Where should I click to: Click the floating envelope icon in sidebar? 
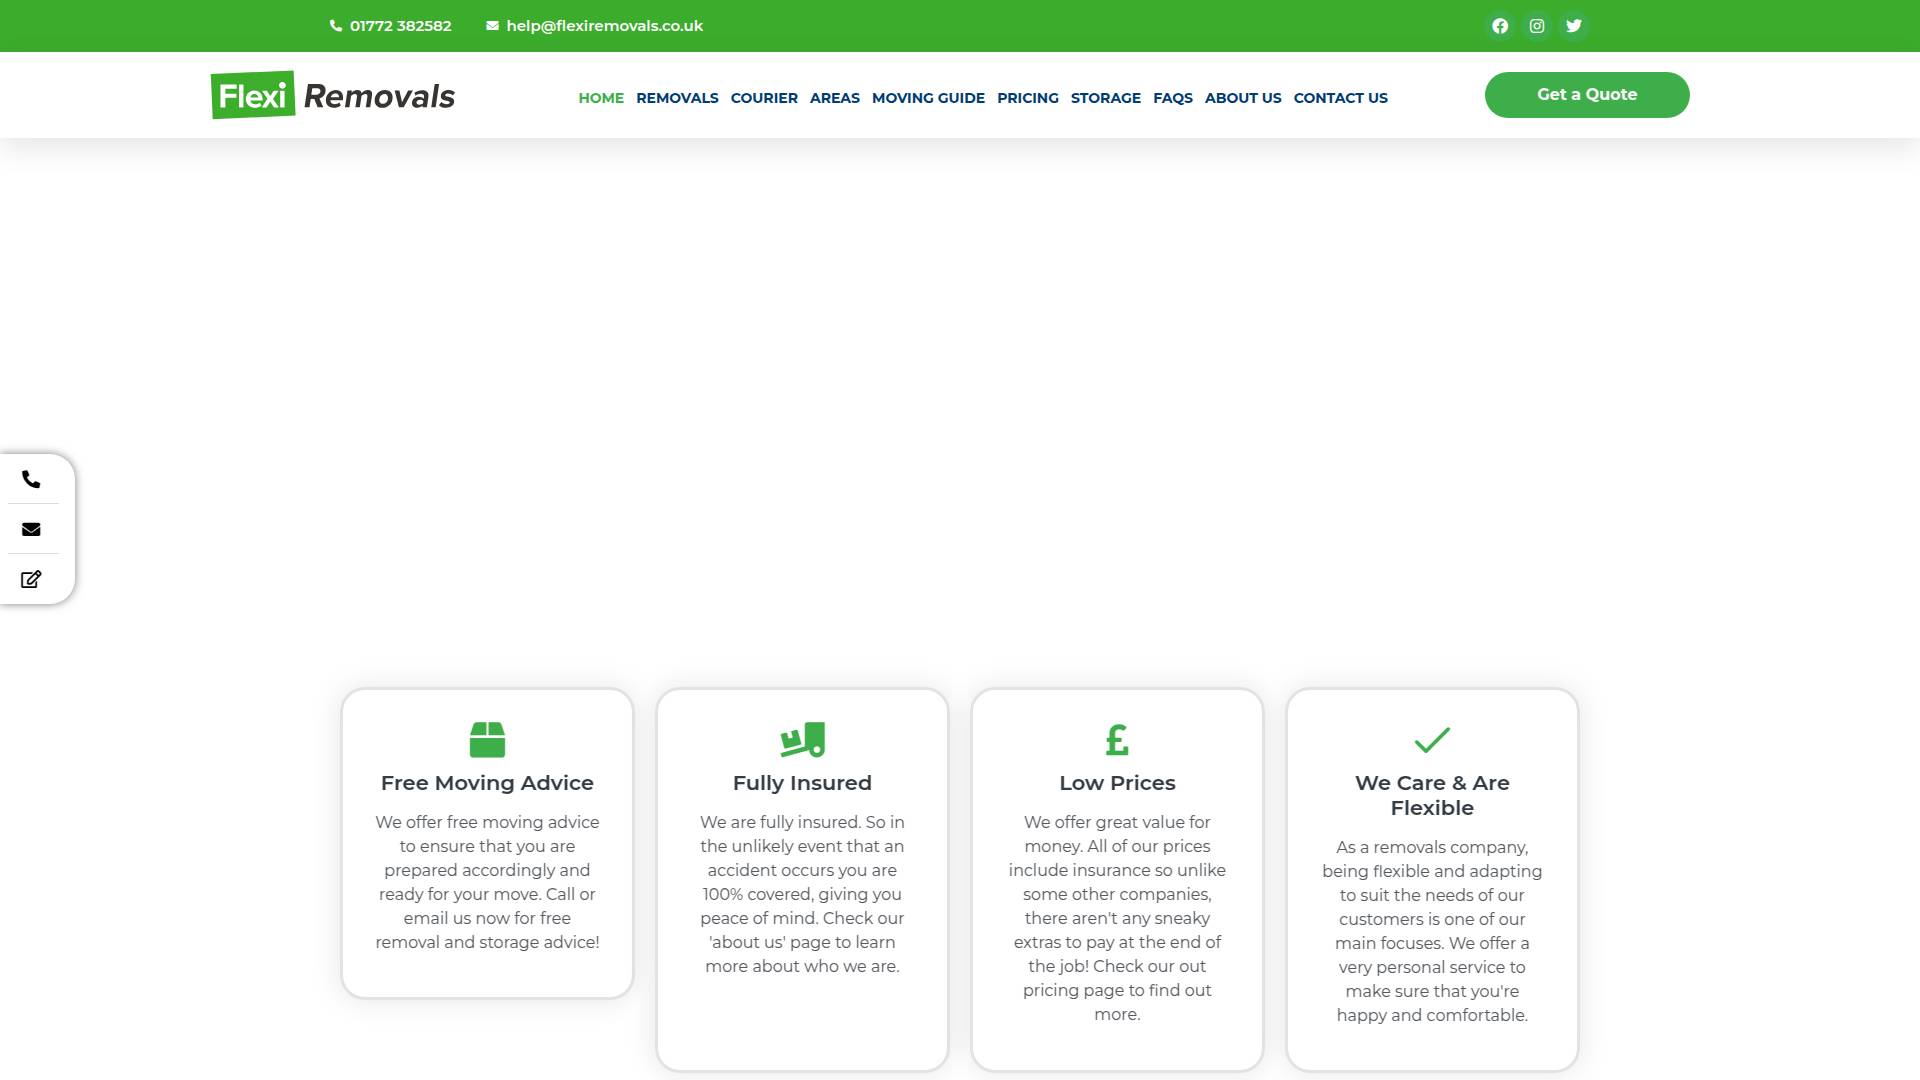(x=31, y=530)
